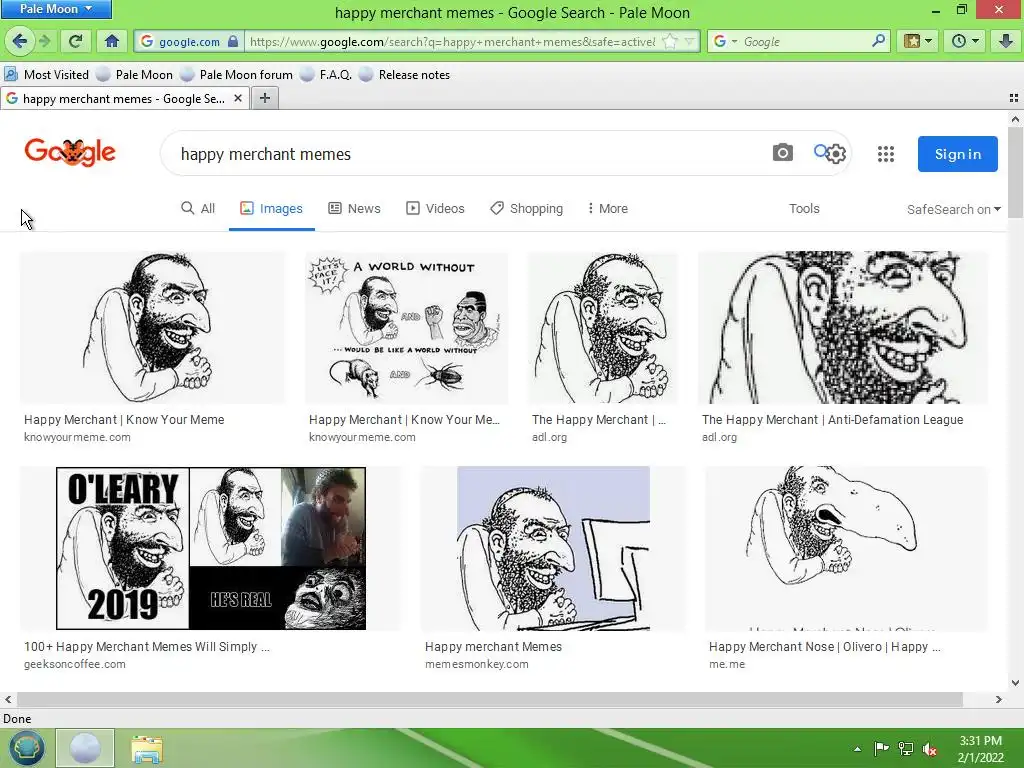The image size is (1024, 768).
Task: Switch to the All results tab
Action: [198, 208]
